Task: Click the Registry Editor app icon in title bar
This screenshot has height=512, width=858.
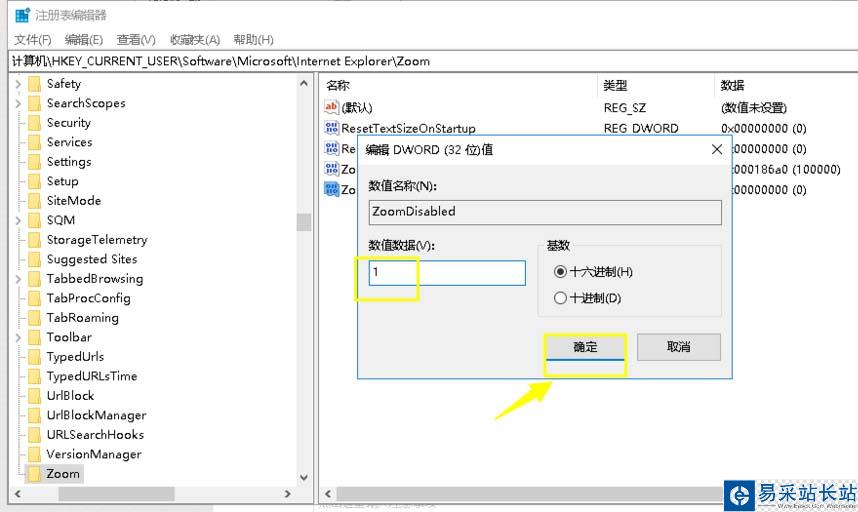Action: click(22, 15)
